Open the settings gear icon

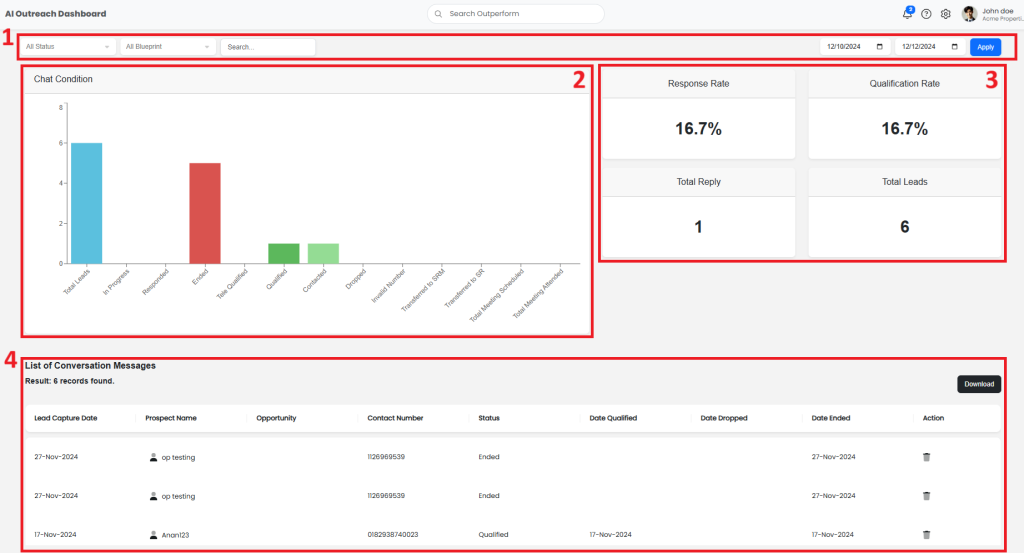tap(945, 14)
